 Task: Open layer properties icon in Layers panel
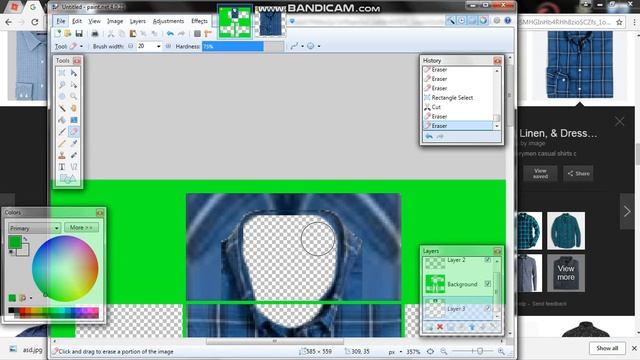493,327
